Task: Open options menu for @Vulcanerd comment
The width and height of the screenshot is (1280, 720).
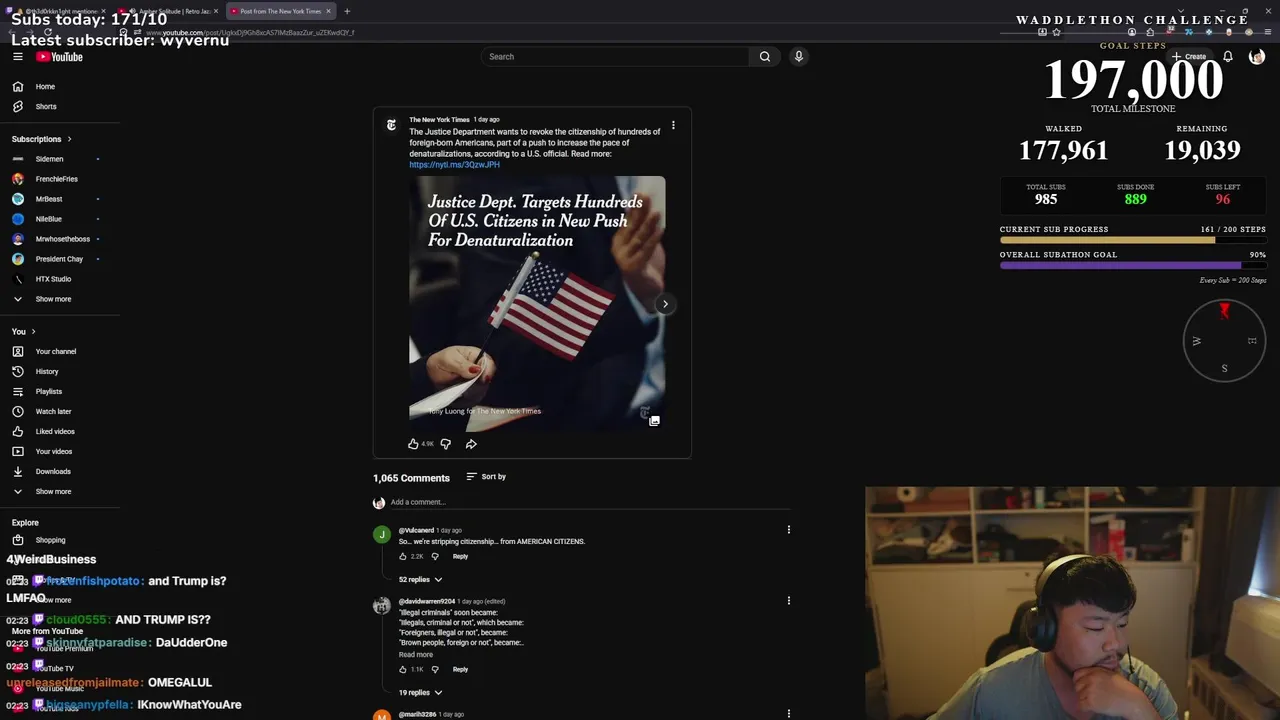Action: (x=789, y=530)
